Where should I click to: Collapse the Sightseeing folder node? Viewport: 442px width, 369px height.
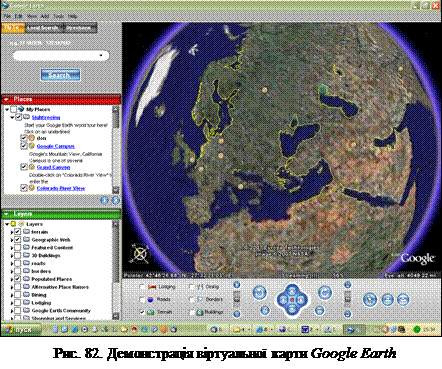12,117
